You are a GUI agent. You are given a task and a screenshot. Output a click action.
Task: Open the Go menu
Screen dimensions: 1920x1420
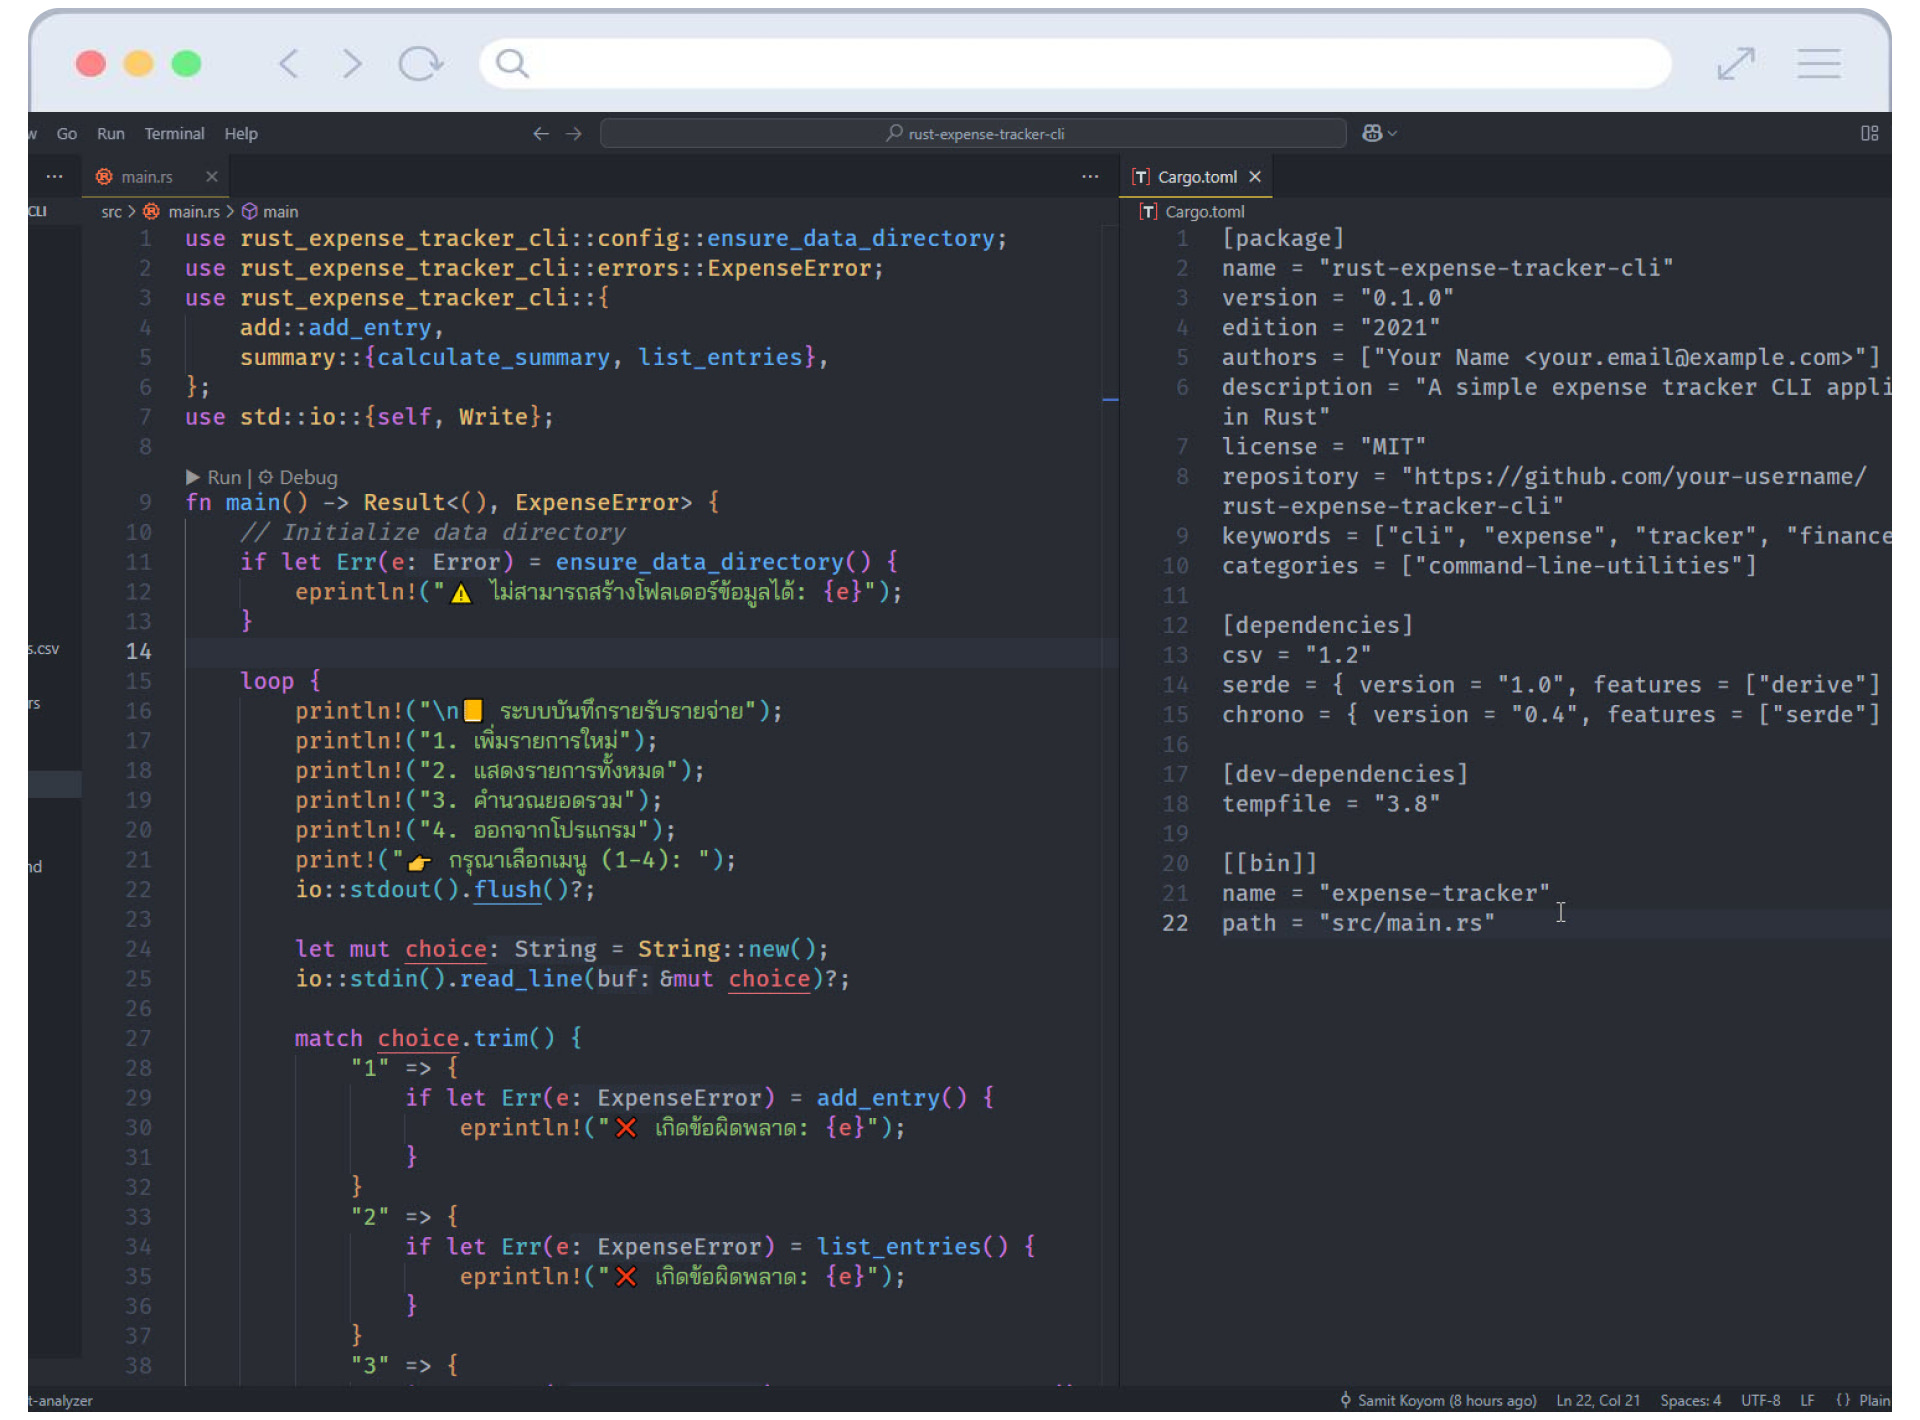pos(67,133)
